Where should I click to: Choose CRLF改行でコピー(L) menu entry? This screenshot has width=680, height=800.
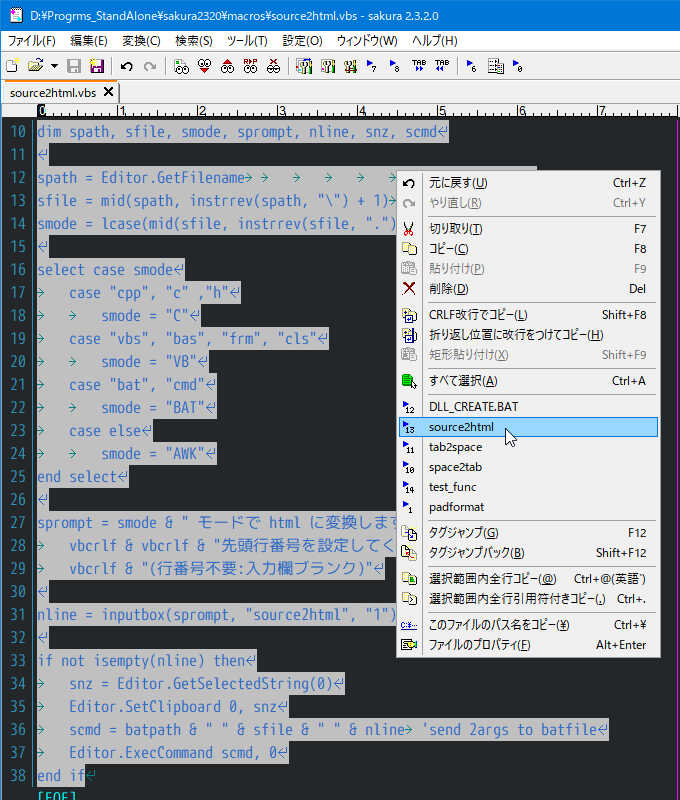pyautogui.click(x=528, y=315)
